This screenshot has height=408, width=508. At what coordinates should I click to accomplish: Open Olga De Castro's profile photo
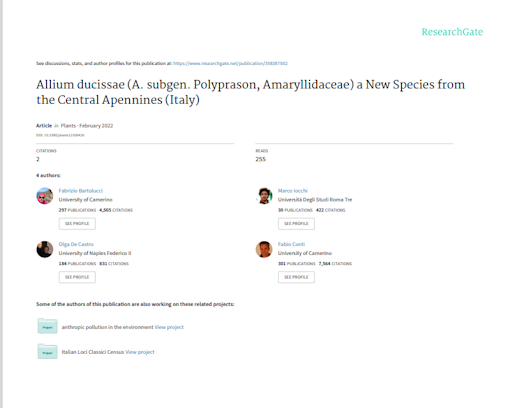tap(45, 249)
